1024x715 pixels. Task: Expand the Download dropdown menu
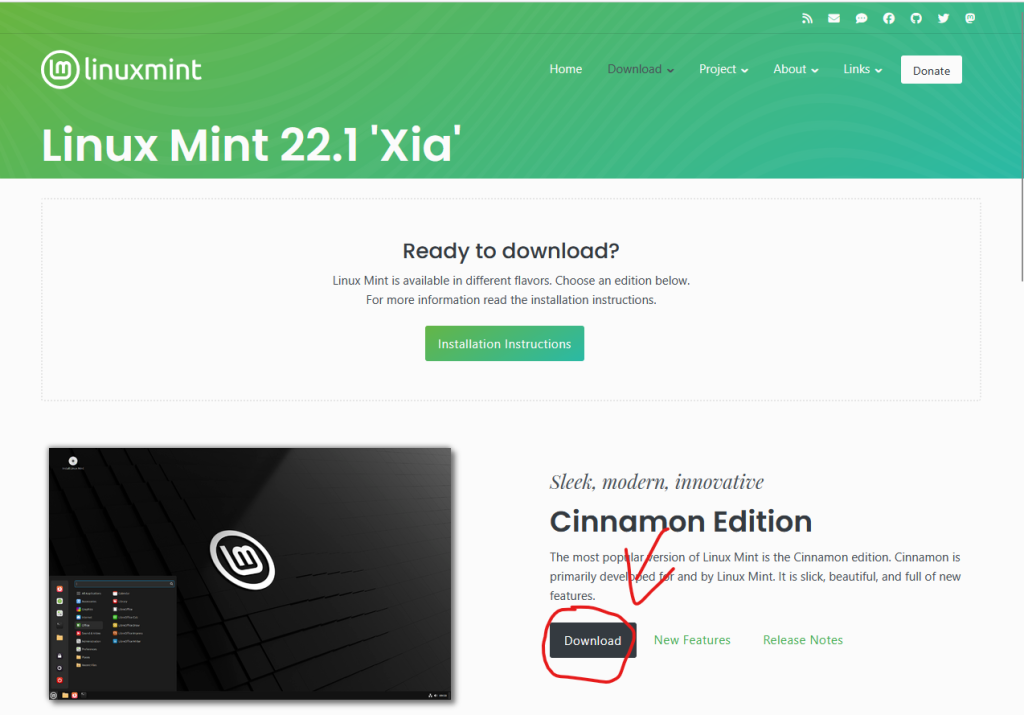click(640, 69)
